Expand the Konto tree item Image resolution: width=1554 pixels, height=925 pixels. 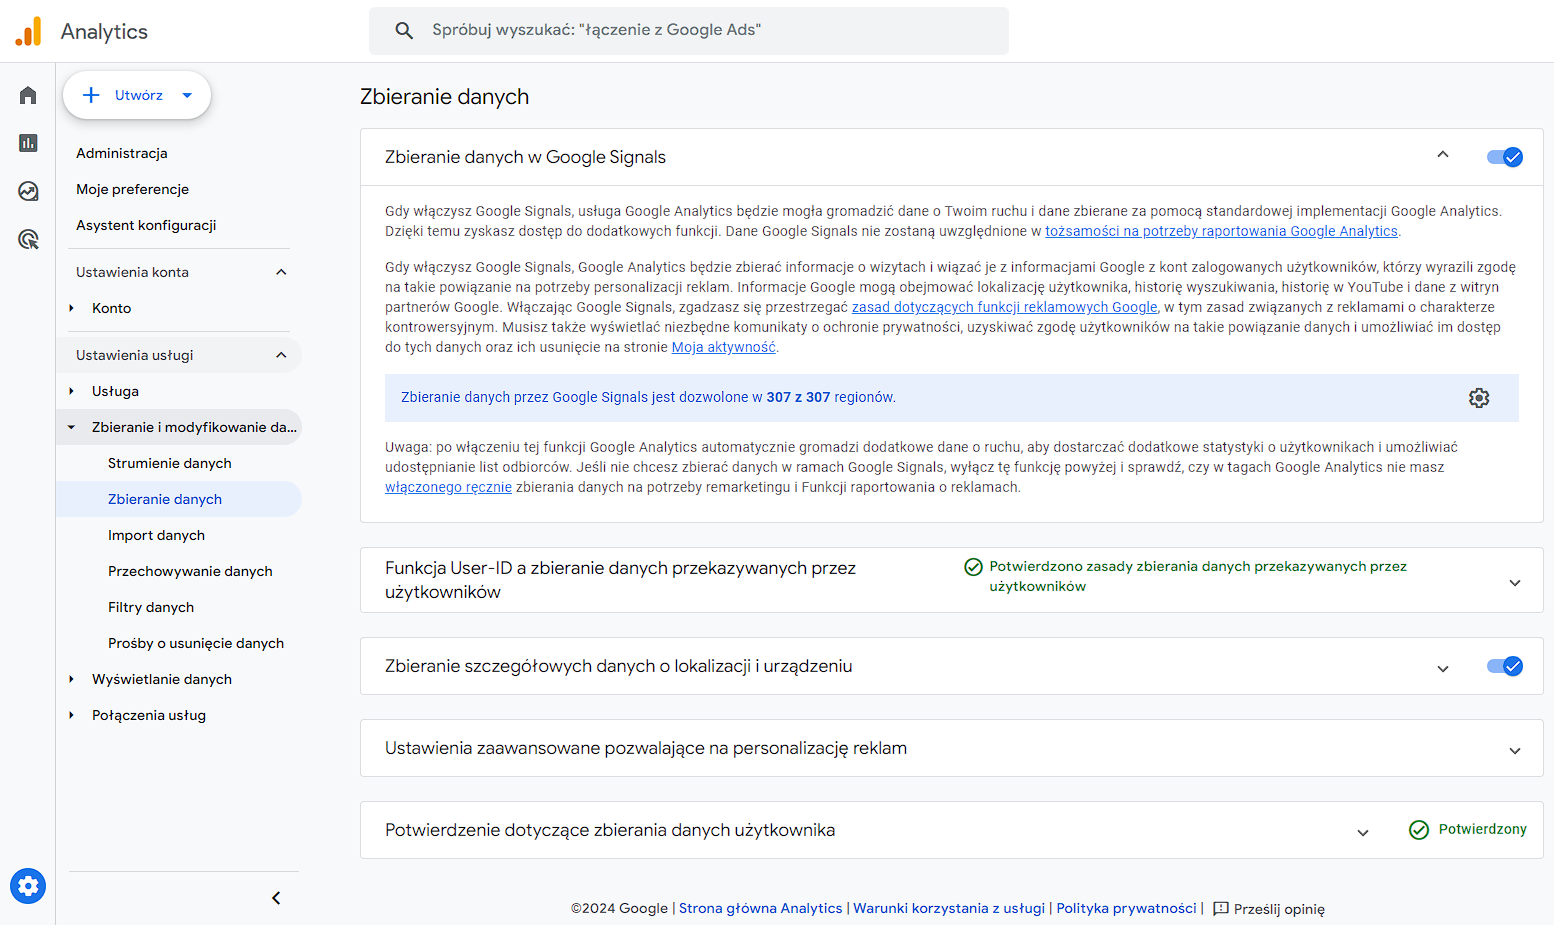click(x=71, y=308)
